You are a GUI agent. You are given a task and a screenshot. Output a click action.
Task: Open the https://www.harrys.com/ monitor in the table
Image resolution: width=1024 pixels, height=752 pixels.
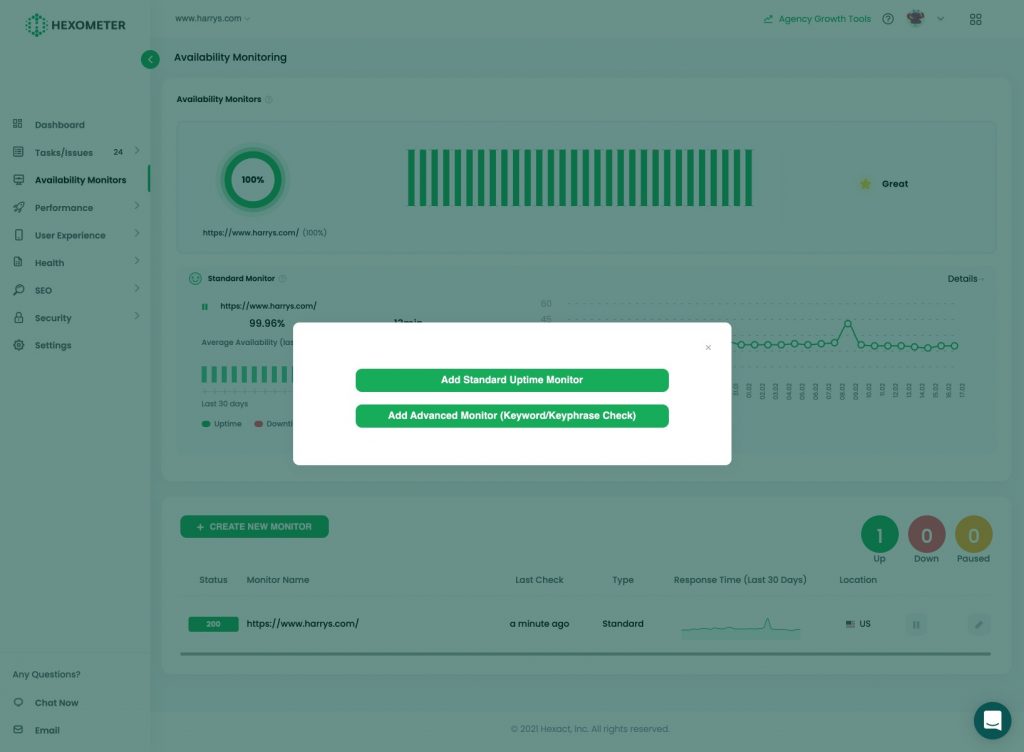(302, 623)
